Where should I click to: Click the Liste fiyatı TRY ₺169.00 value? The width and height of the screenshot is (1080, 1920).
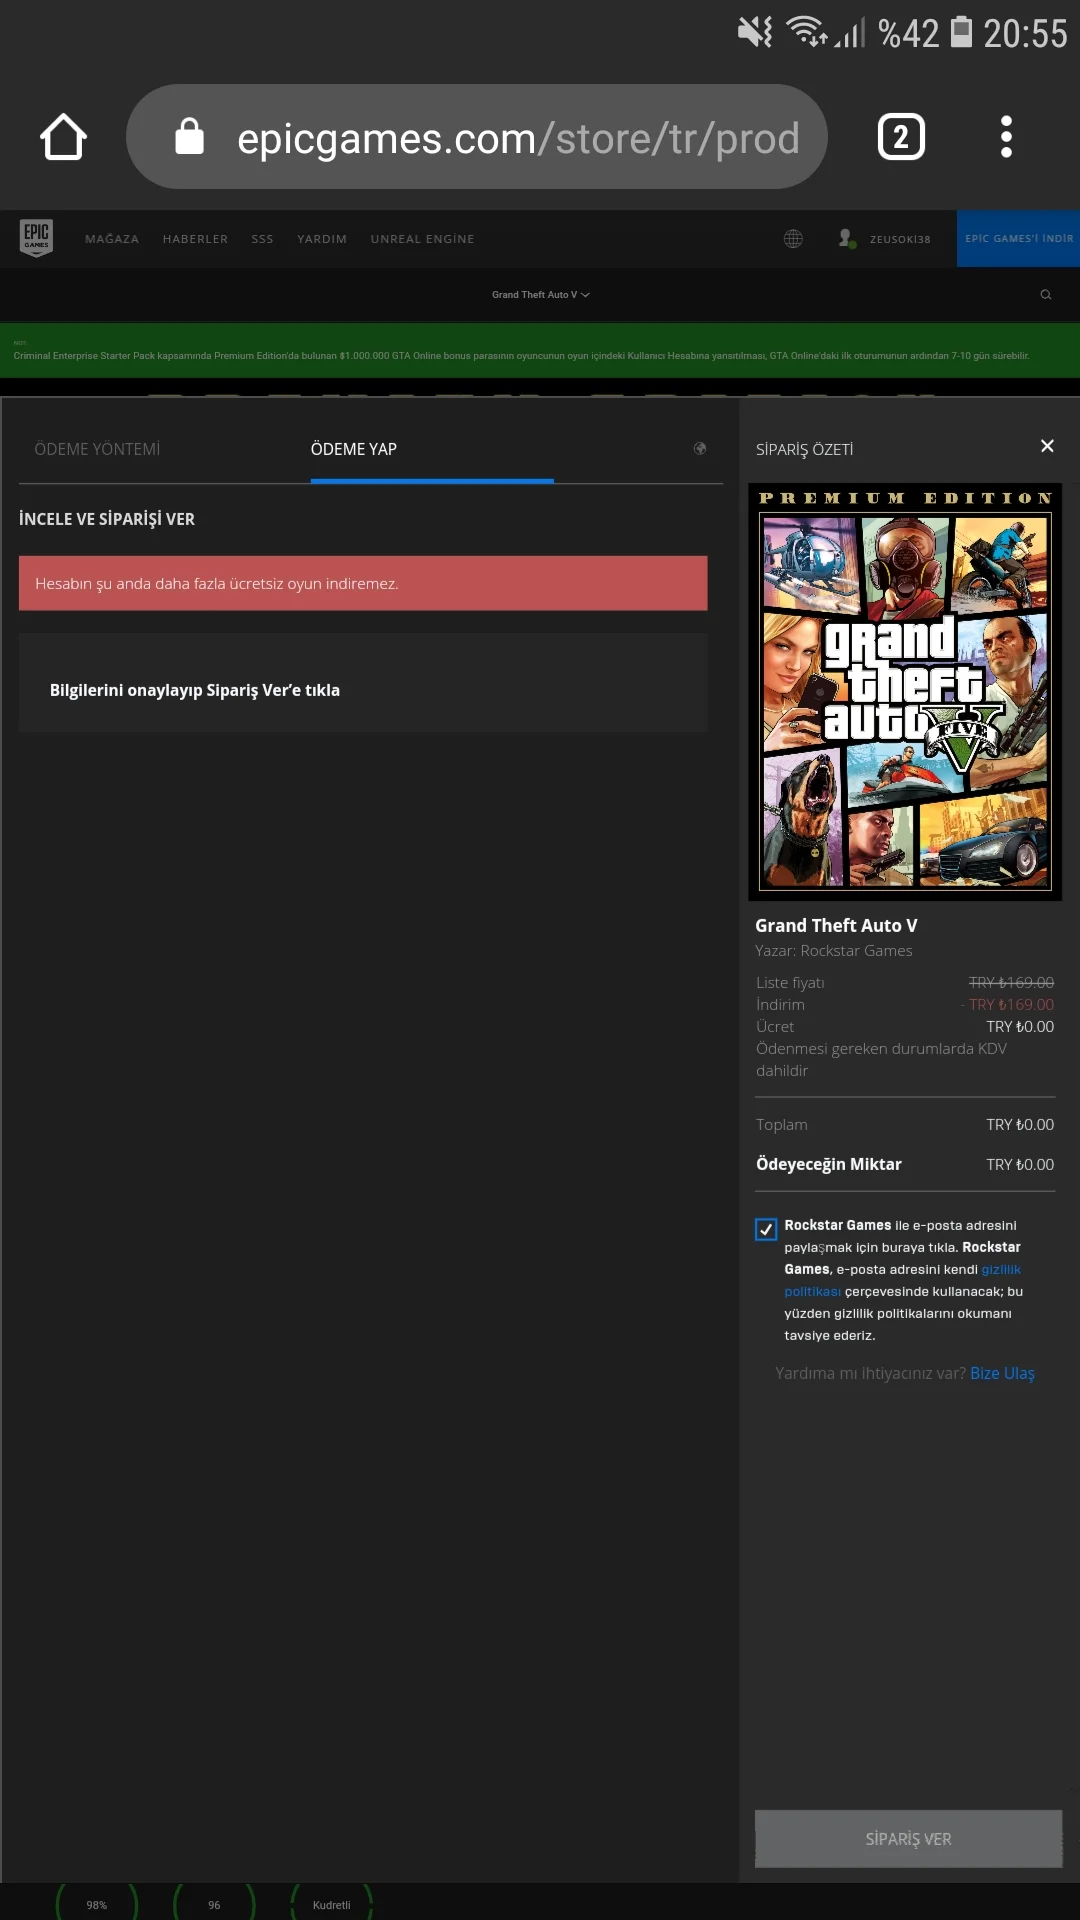coord(1011,983)
